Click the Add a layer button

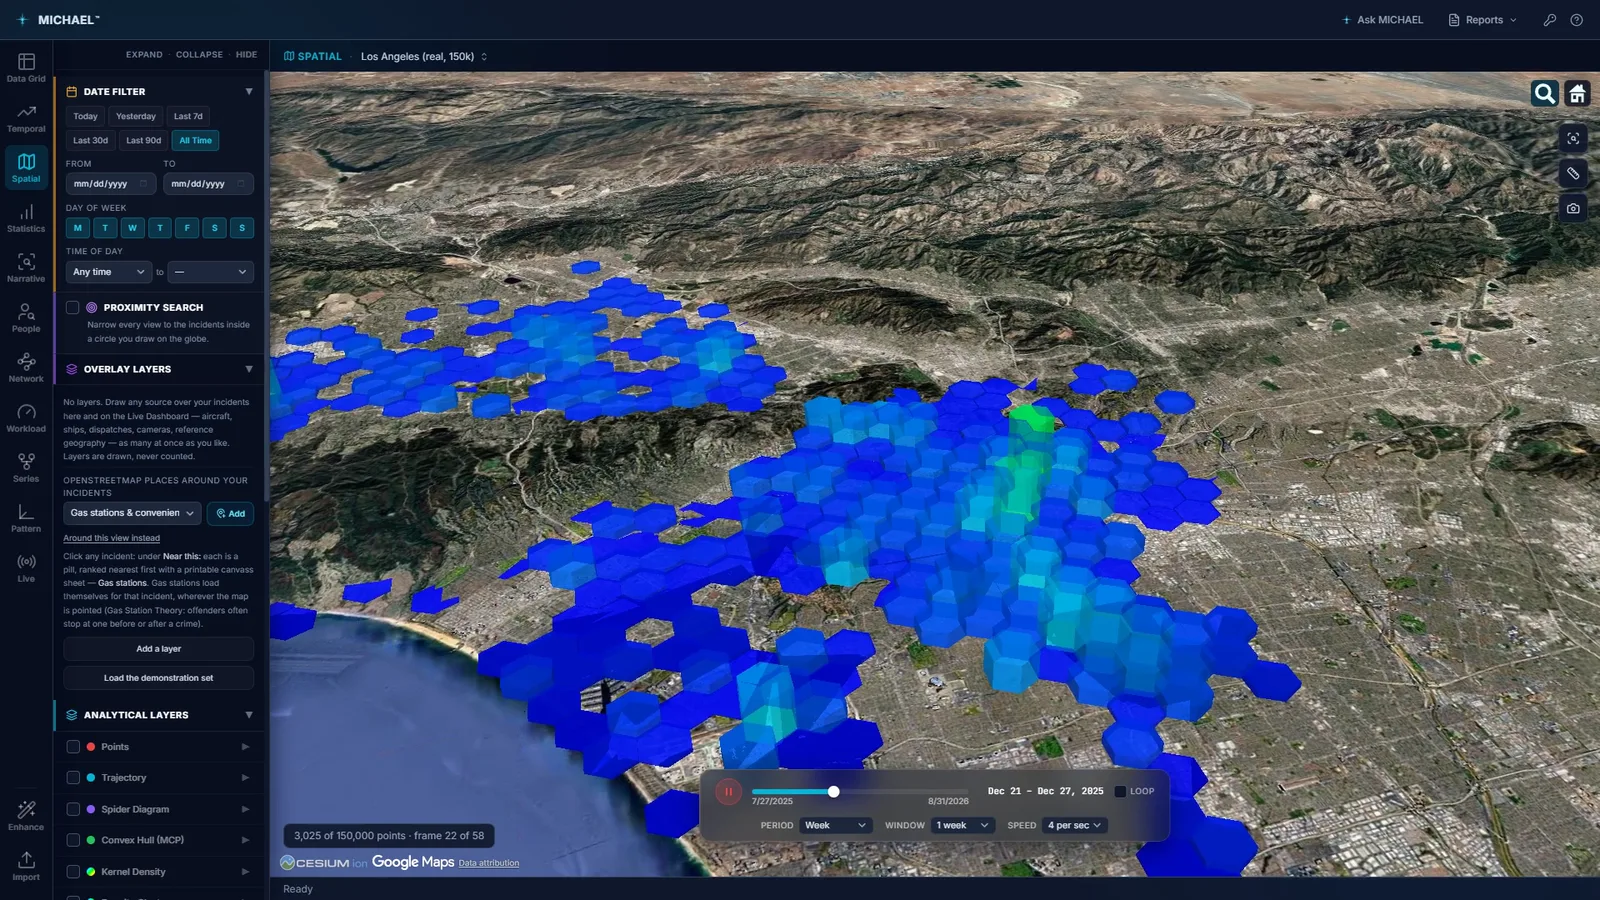pyautogui.click(x=158, y=649)
